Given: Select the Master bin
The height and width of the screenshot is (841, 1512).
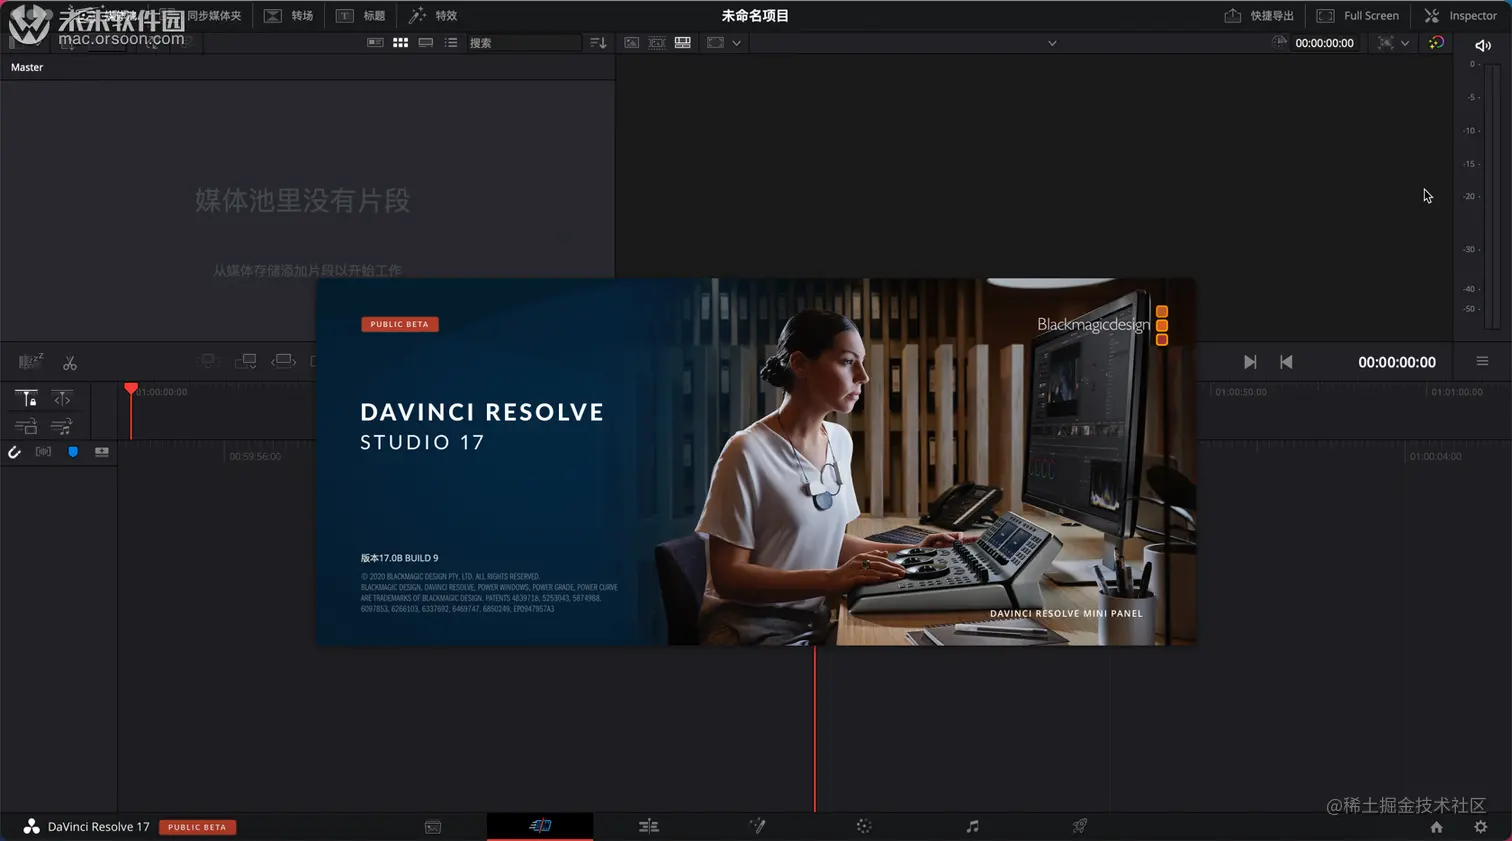Looking at the screenshot, I should 27,67.
